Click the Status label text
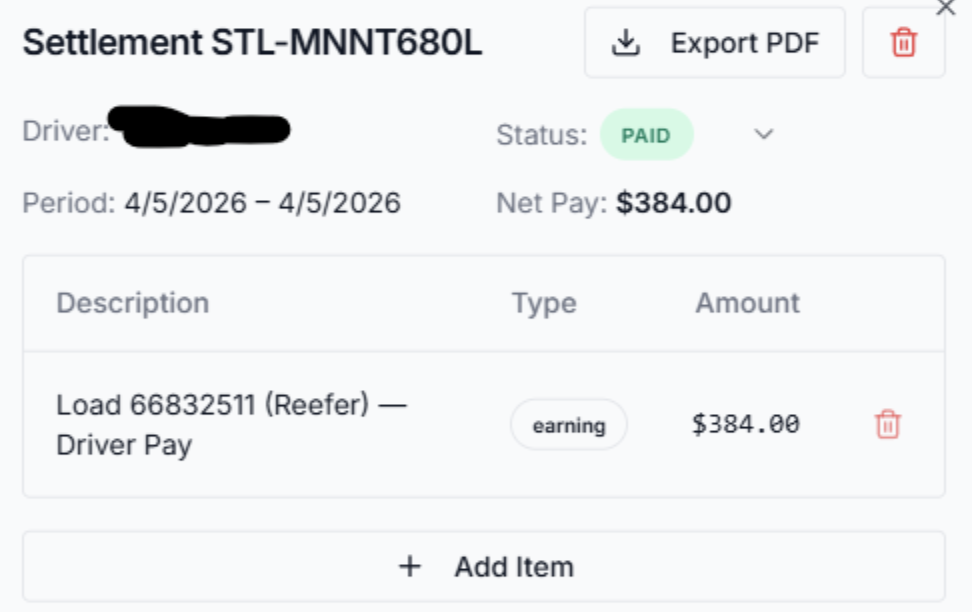This screenshot has height=612, width=972. [x=541, y=135]
